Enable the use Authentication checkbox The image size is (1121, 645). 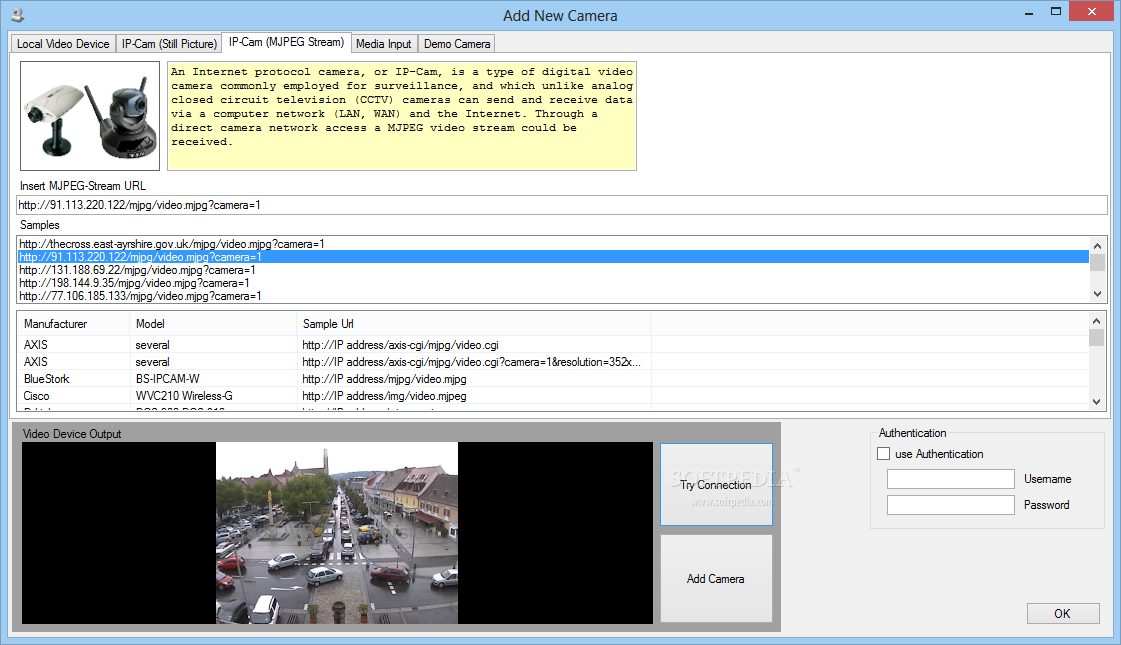click(884, 454)
